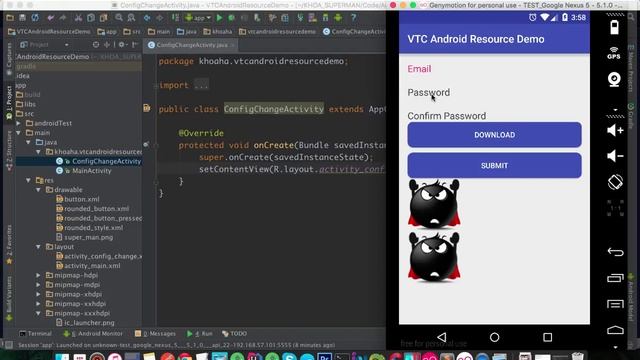Click the Find magnifier icon
This screenshot has width=640, height=360.
pyautogui.click(x=119, y=18)
